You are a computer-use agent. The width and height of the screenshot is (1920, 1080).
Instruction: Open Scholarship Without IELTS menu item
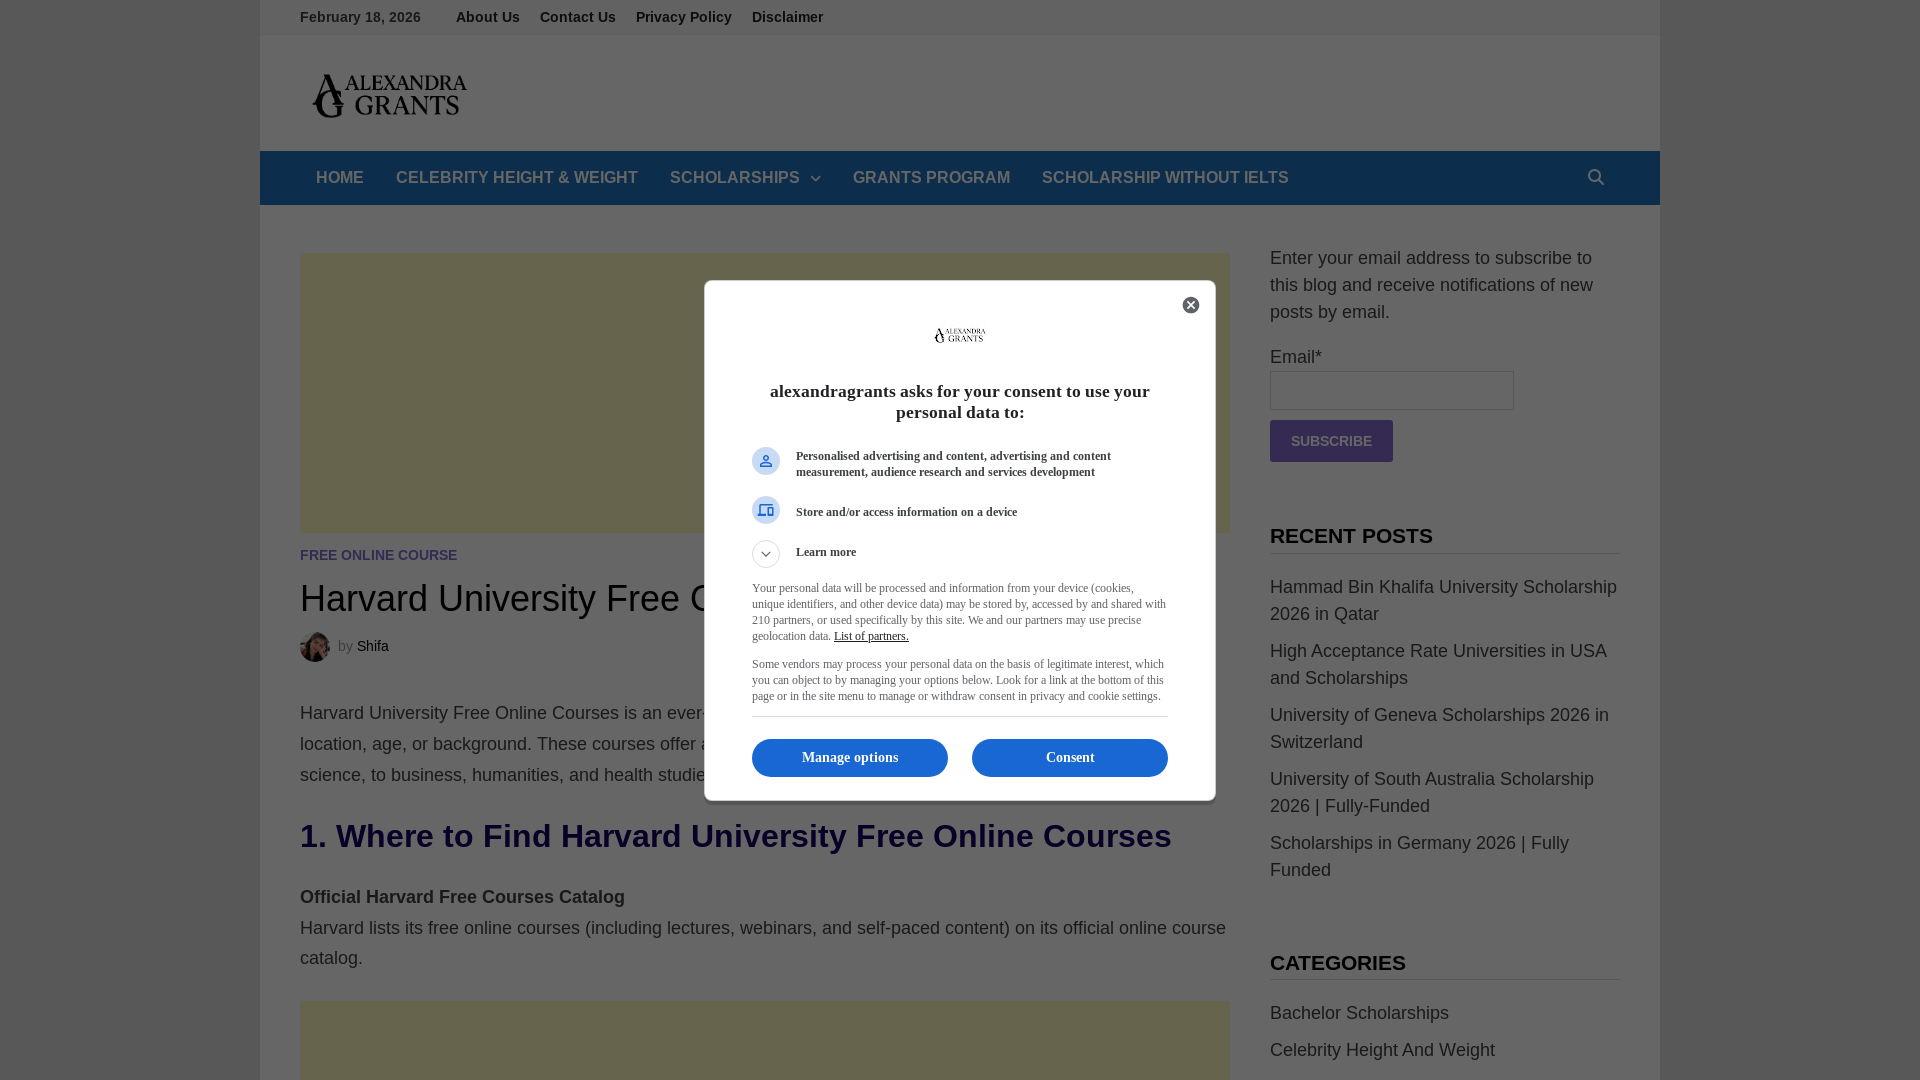pos(1165,178)
